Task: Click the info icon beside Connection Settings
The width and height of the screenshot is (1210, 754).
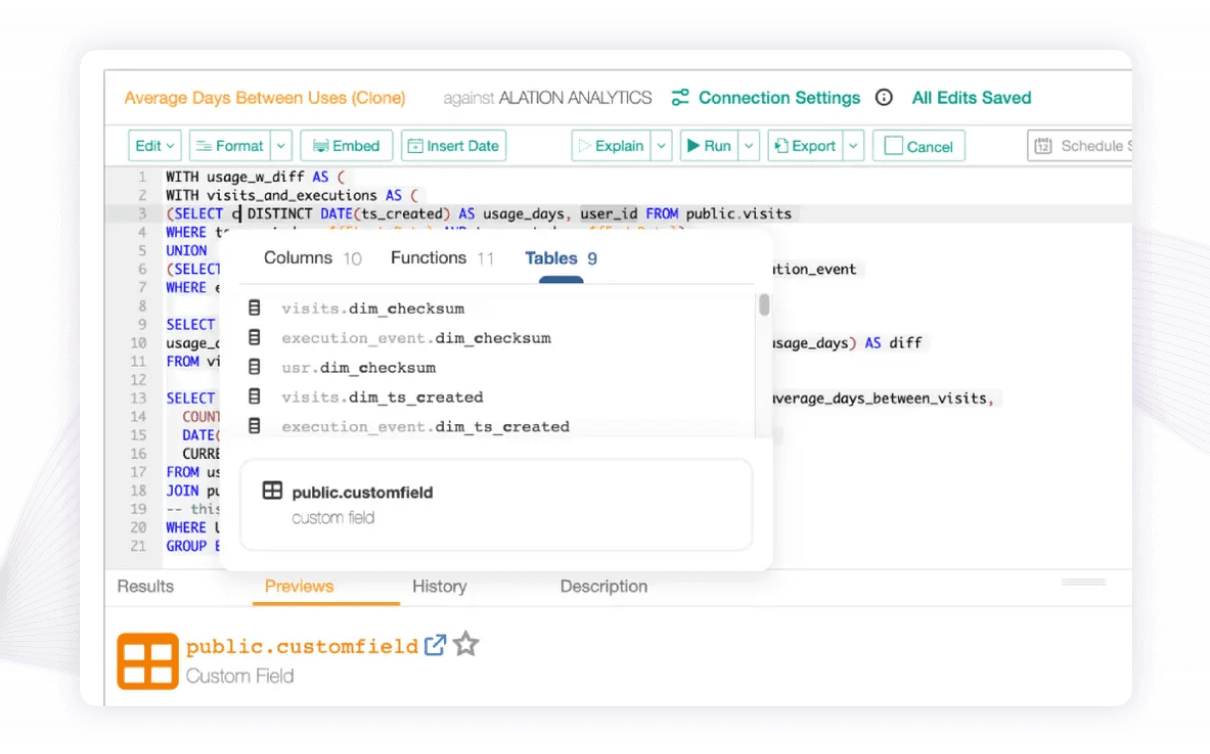Action: pos(884,97)
